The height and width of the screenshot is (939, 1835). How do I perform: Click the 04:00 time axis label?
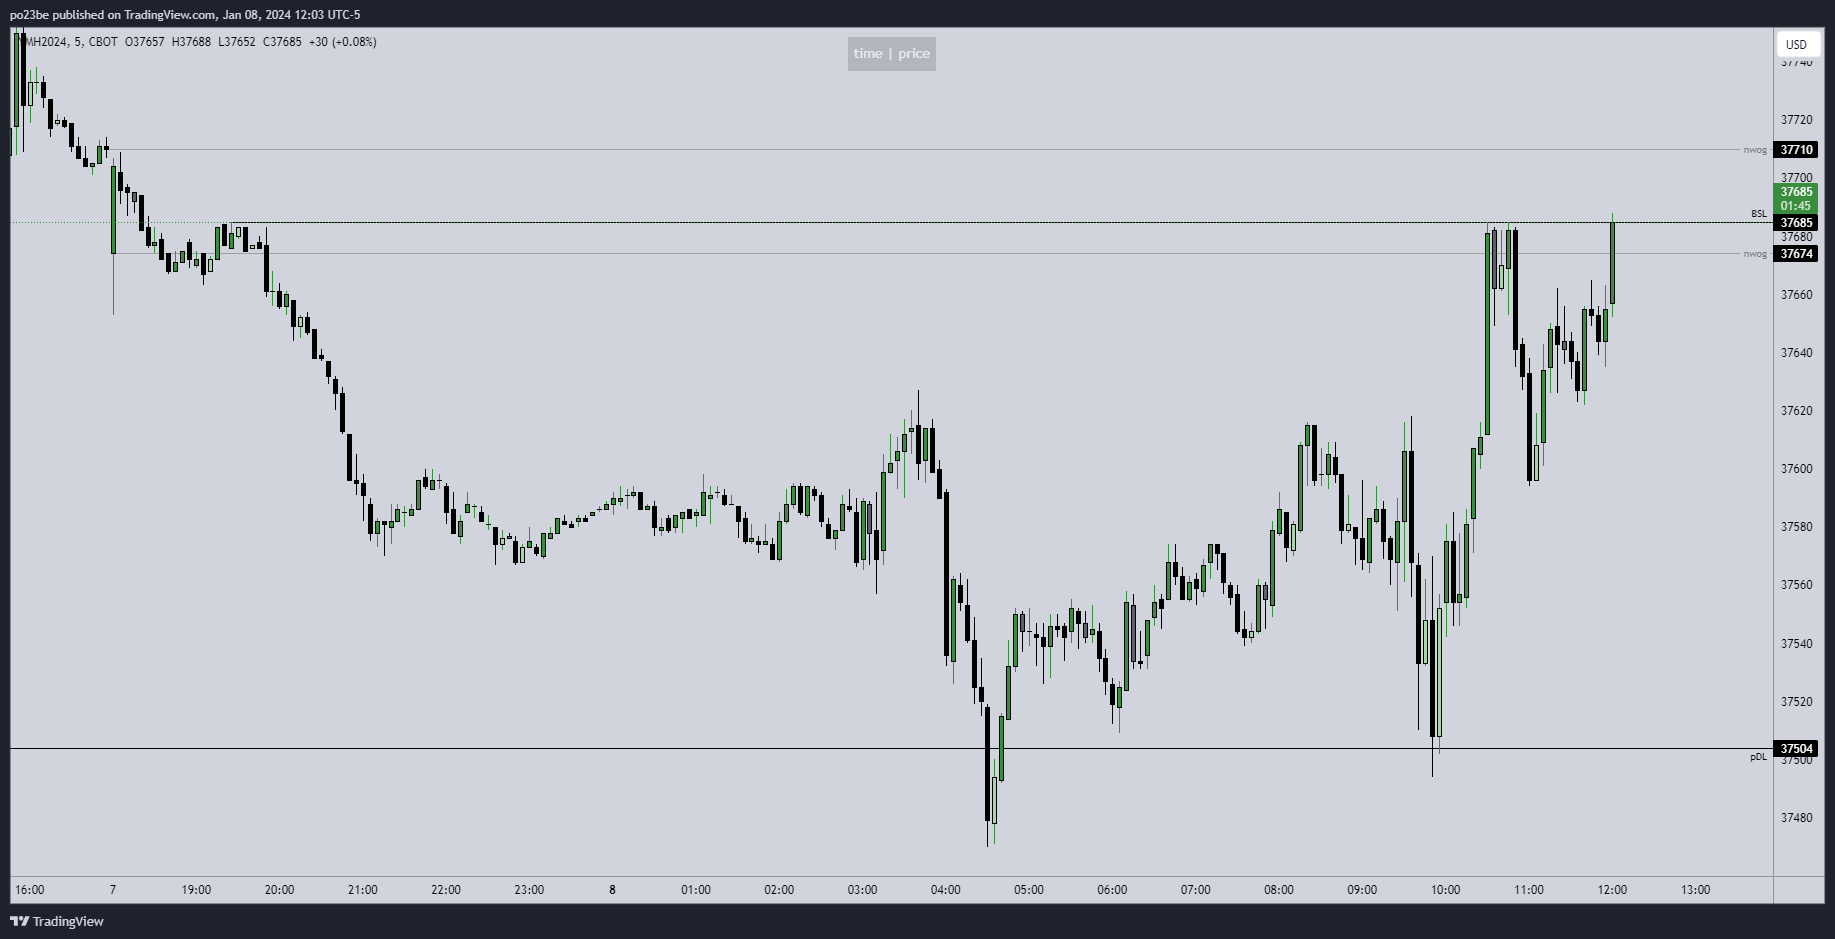(945, 890)
